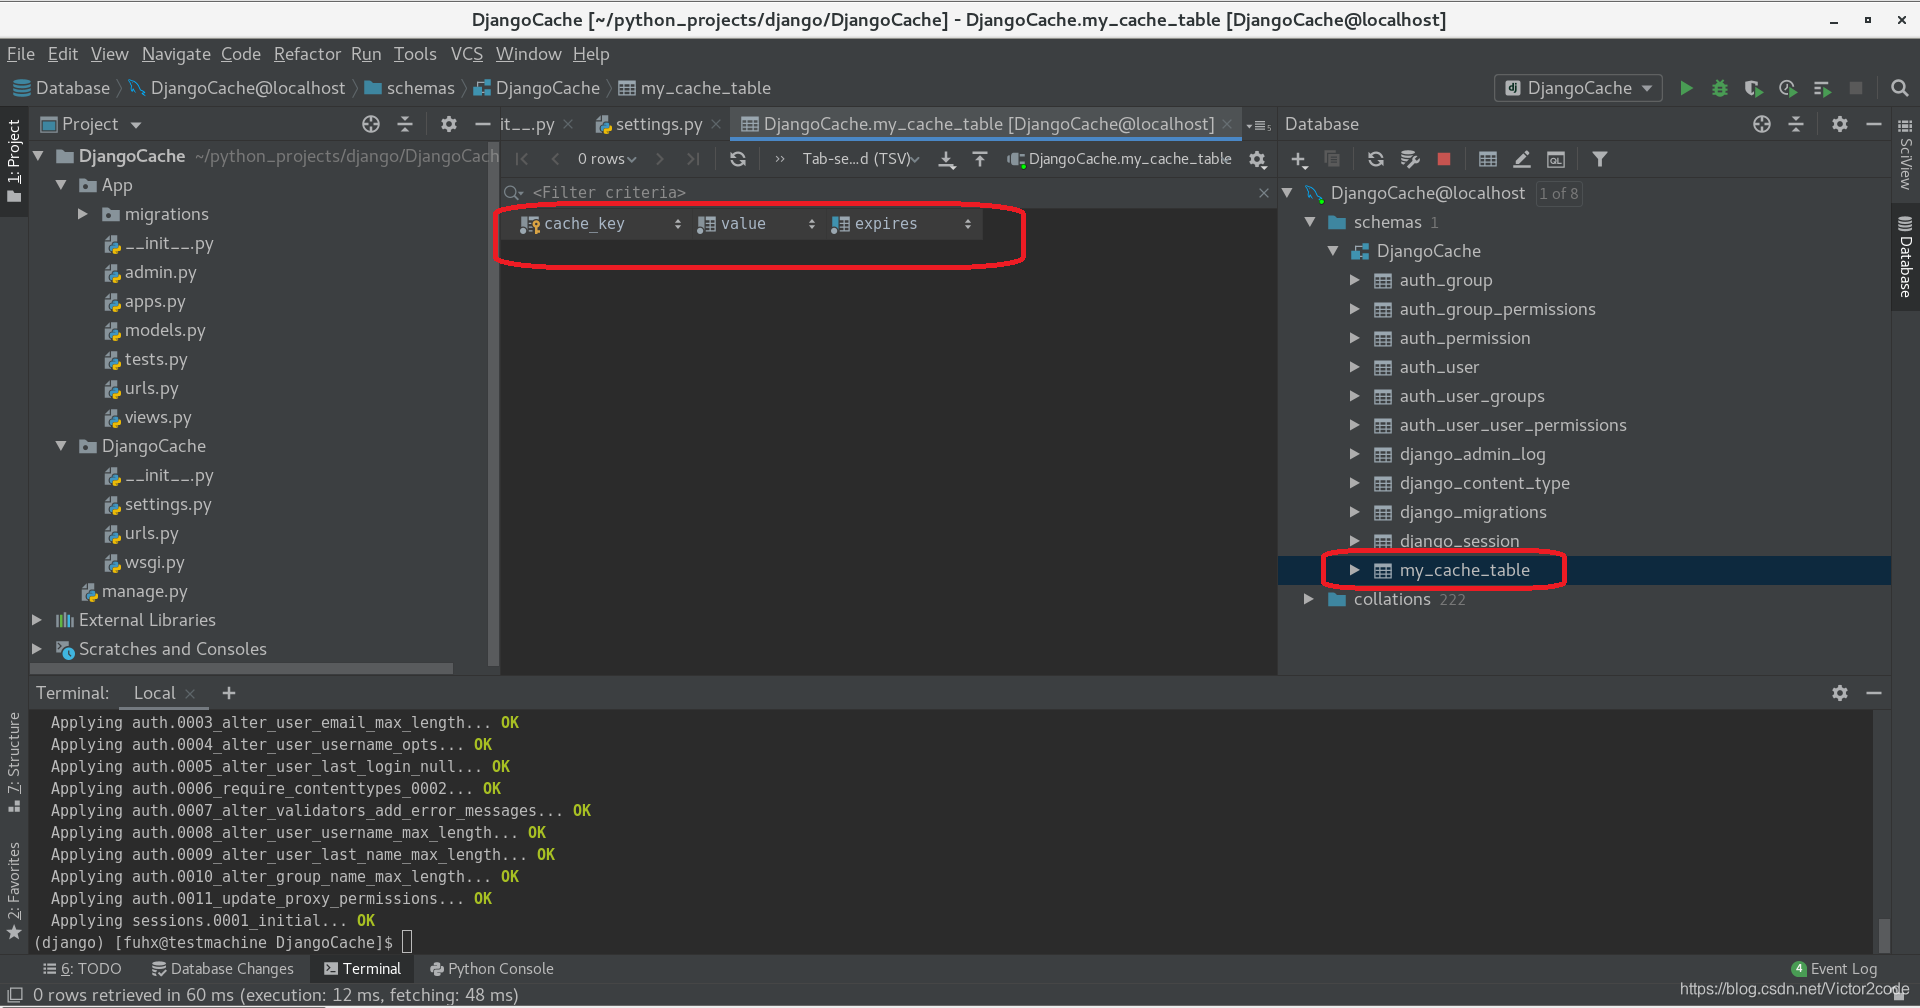Select views.py in Project tree

158,417
